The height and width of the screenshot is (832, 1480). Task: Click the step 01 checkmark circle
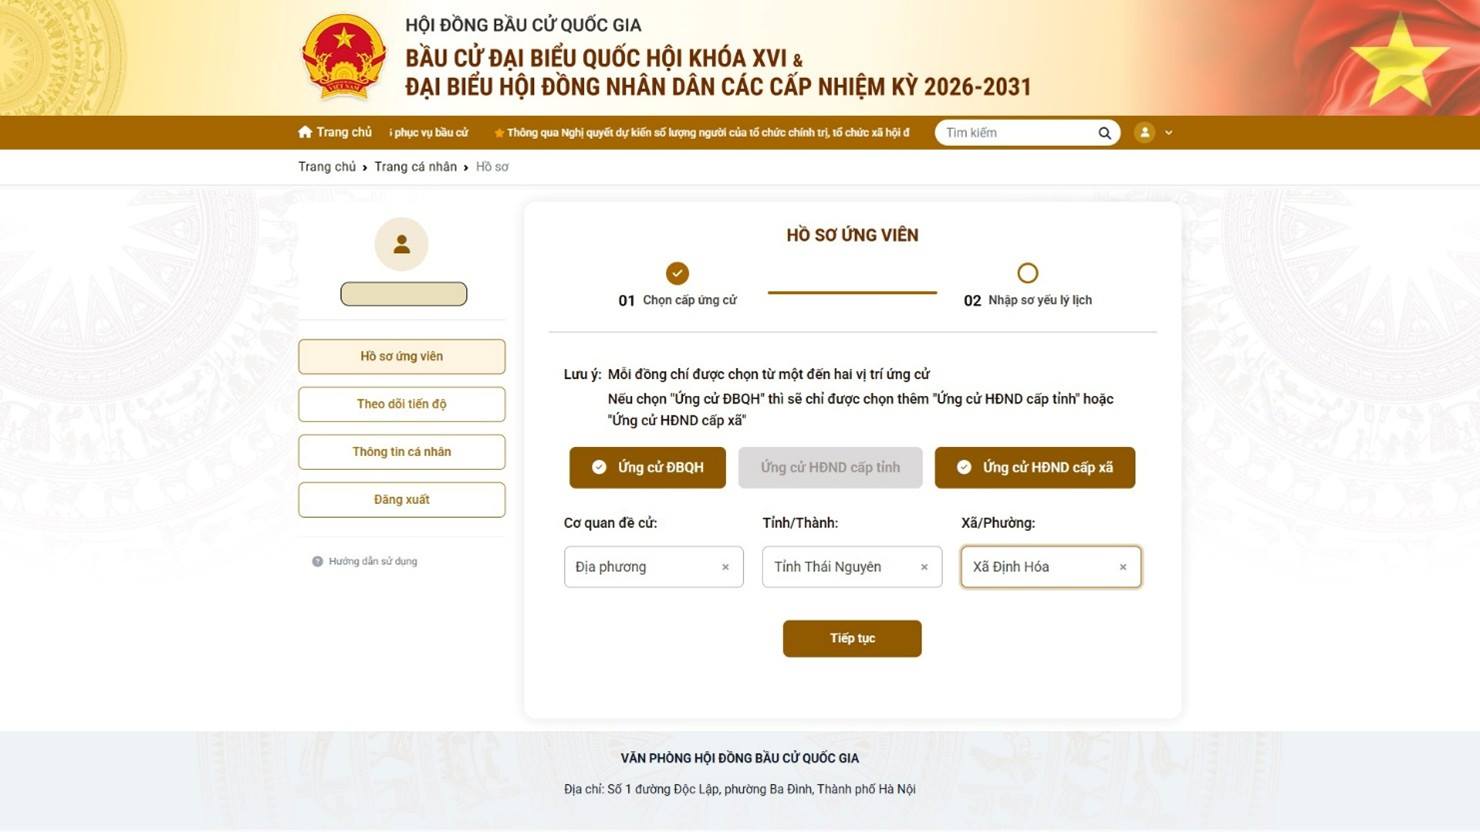pos(678,273)
